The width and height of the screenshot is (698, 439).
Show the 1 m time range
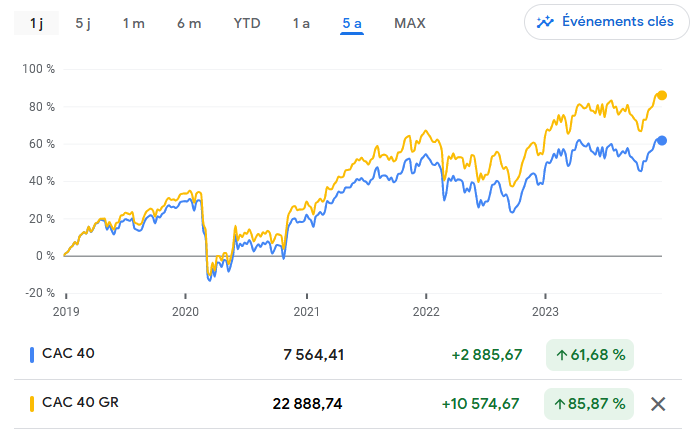pos(134,22)
